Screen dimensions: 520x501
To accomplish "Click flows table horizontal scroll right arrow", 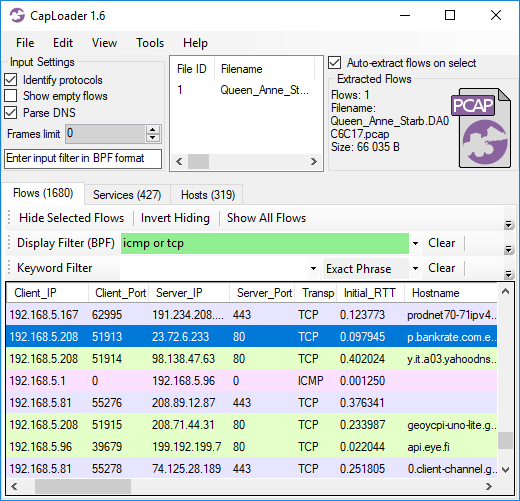I will pyautogui.click(x=489, y=486).
